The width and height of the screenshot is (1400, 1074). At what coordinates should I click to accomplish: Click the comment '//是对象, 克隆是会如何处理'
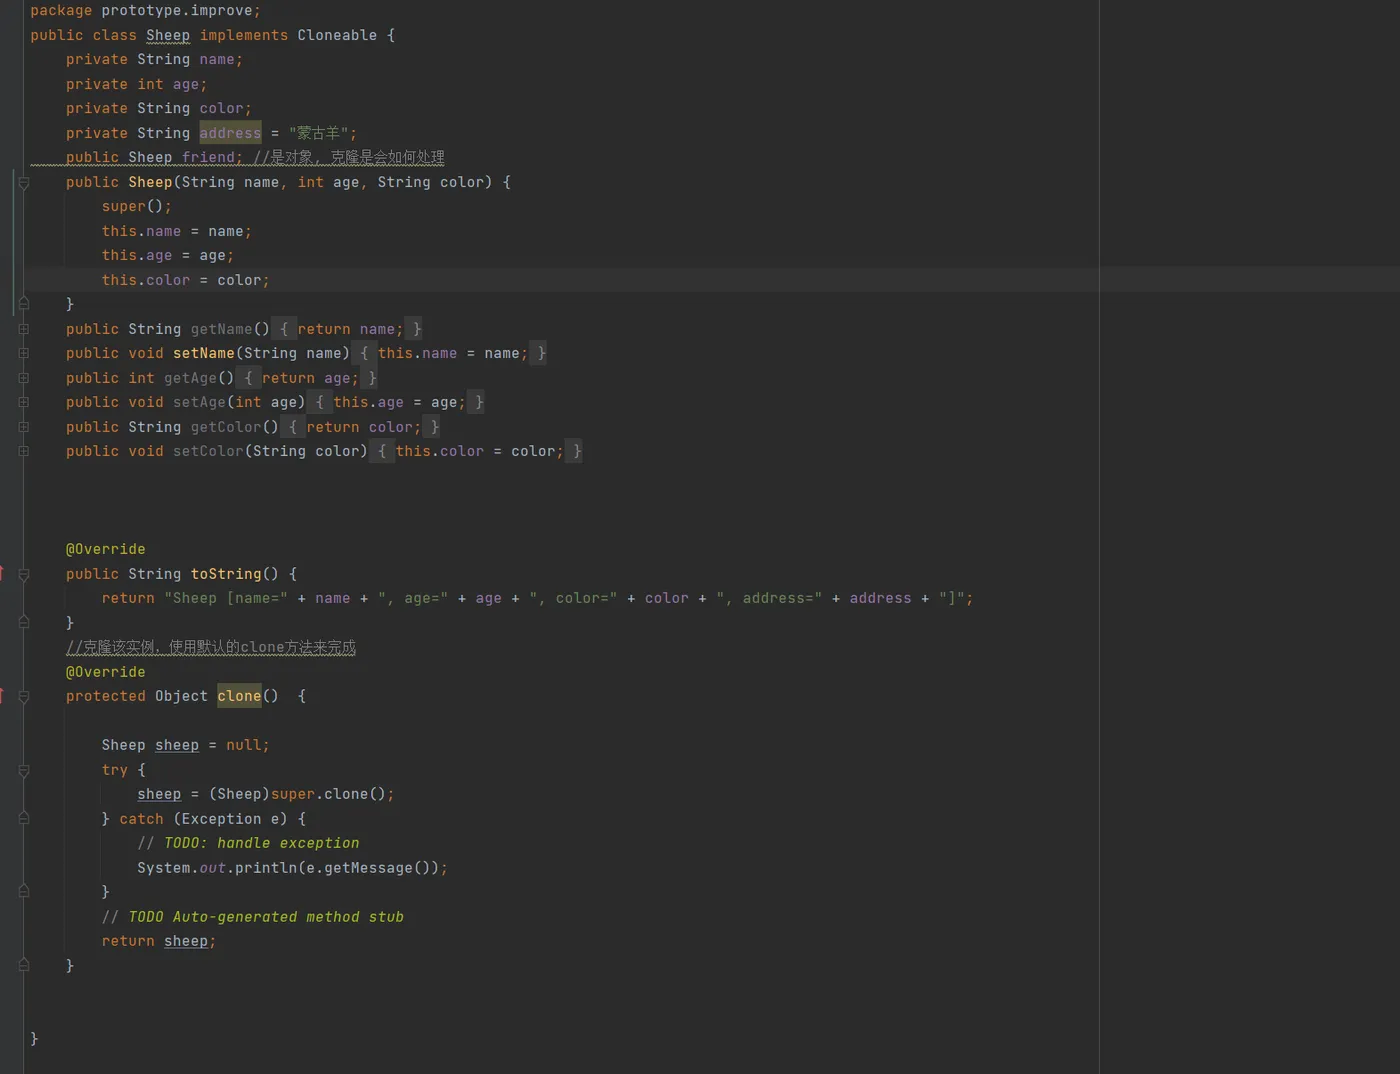pyautogui.click(x=349, y=157)
